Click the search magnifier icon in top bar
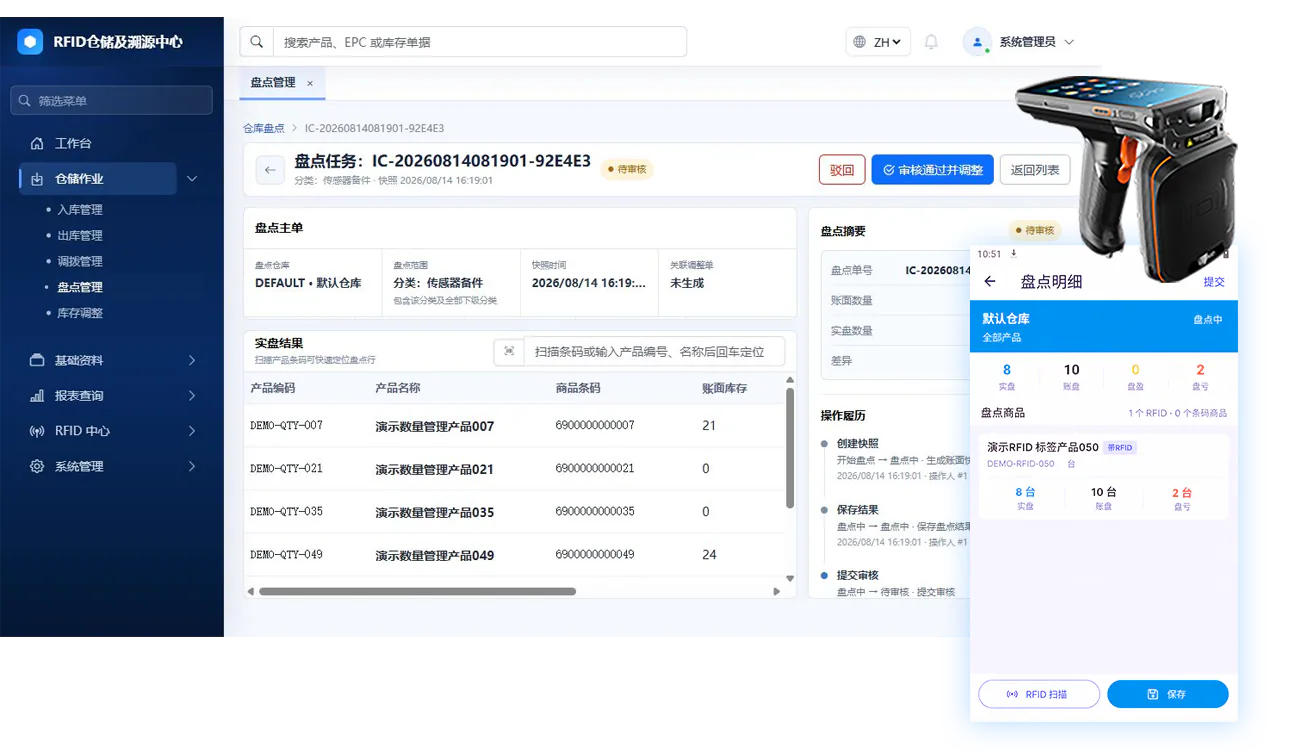 point(257,42)
